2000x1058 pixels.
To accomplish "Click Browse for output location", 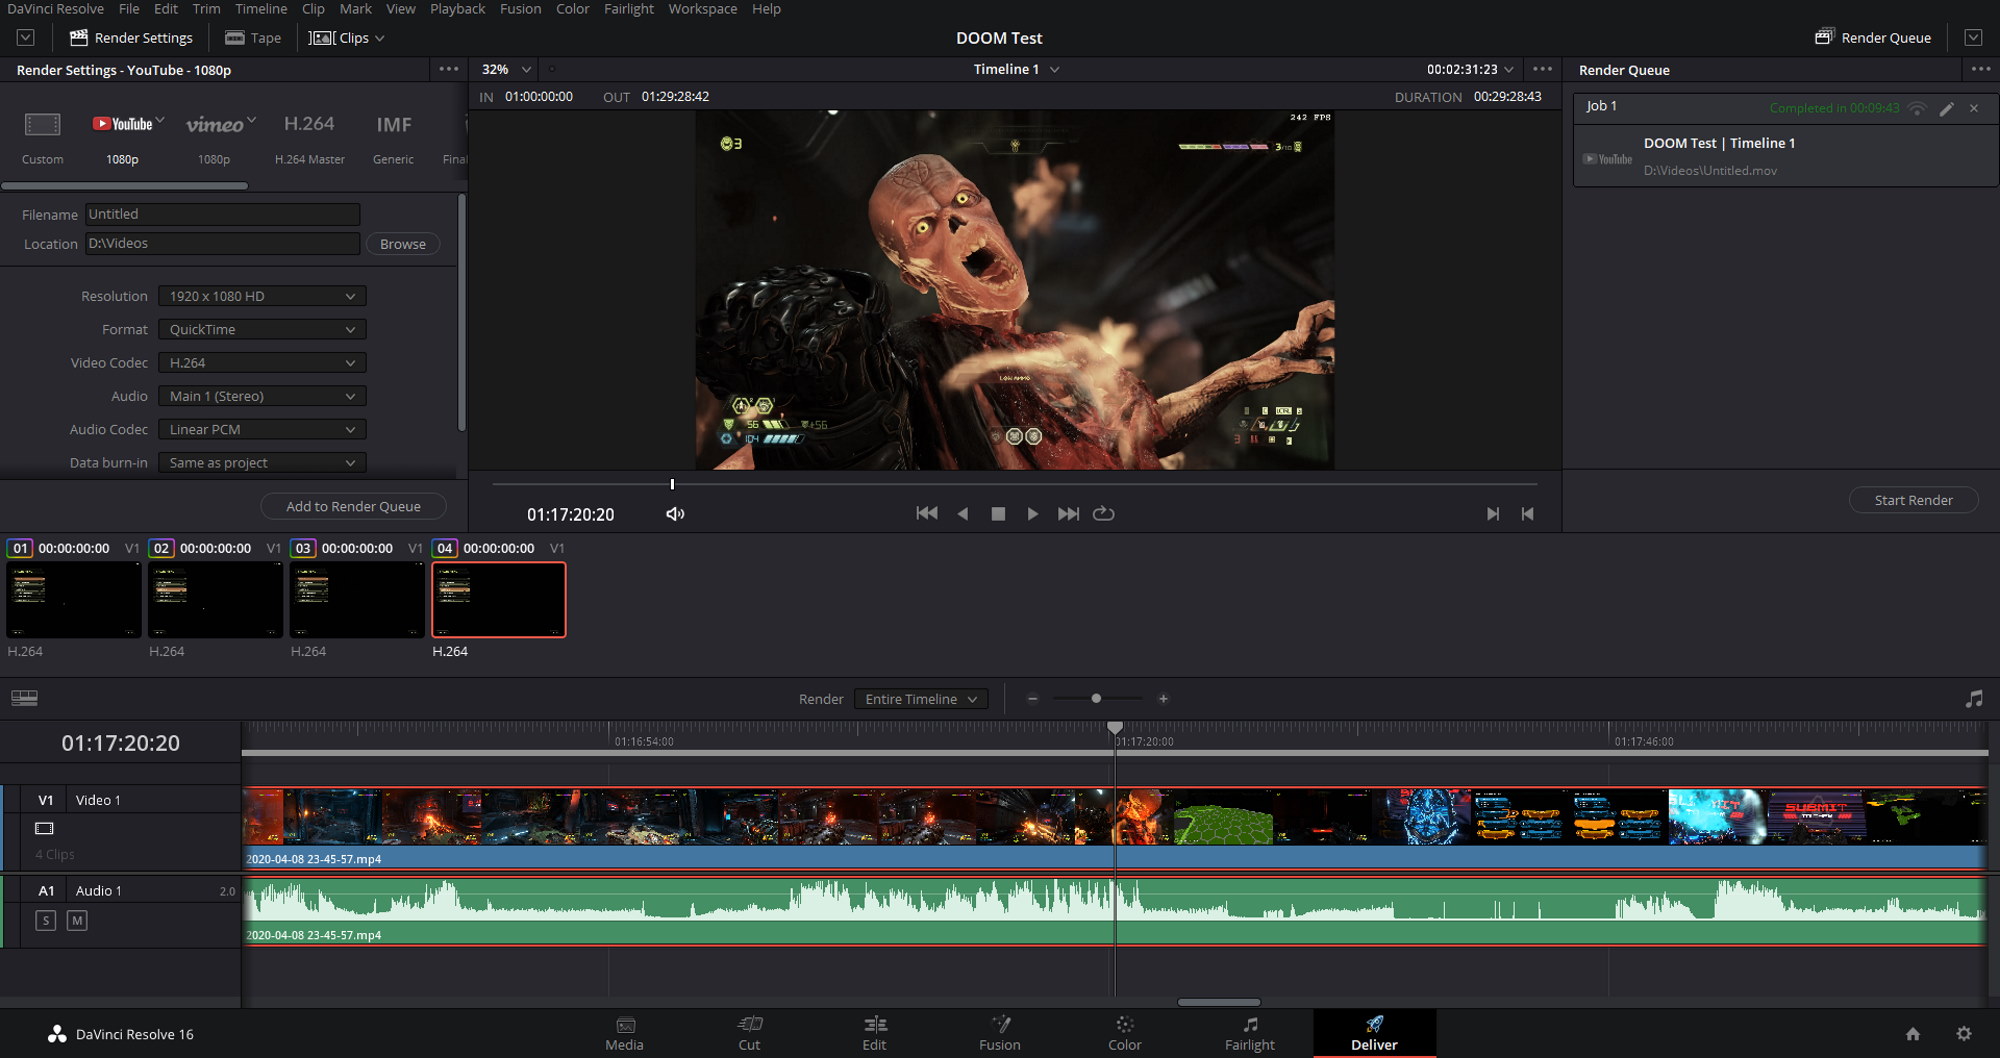I will (403, 244).
